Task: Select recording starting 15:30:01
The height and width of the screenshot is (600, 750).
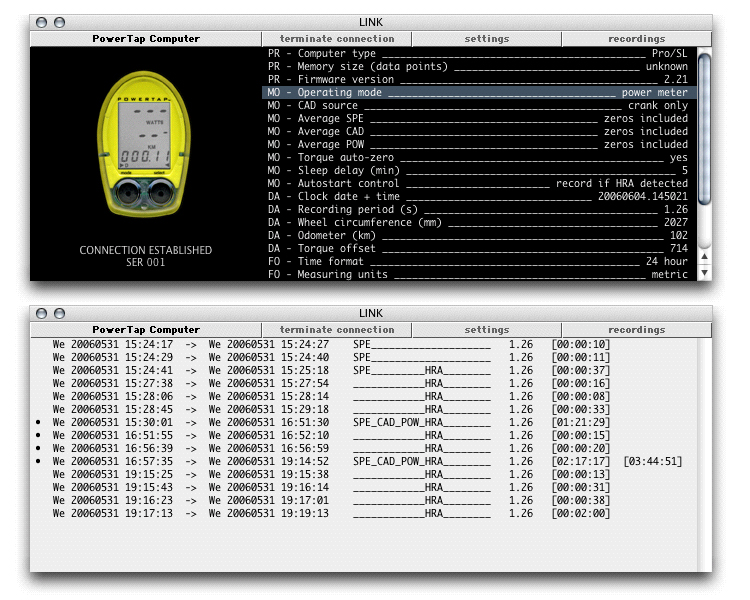Action: click(x=364, y=422)
